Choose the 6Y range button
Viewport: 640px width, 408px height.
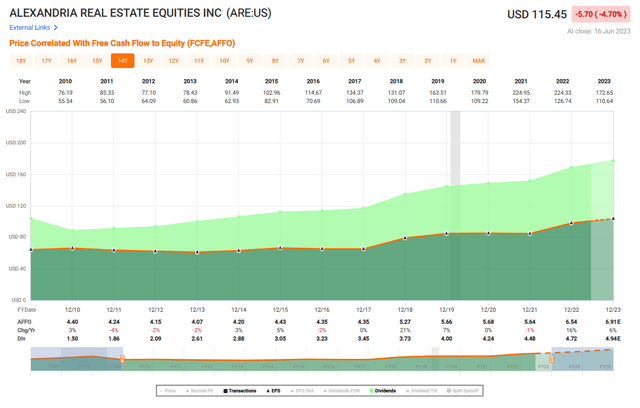[326, 61]
